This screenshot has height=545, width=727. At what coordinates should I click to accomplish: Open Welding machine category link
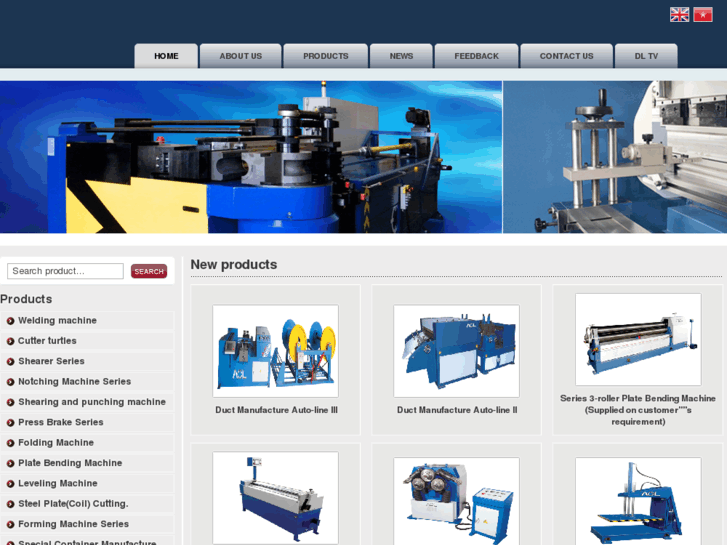pos(57,321)
